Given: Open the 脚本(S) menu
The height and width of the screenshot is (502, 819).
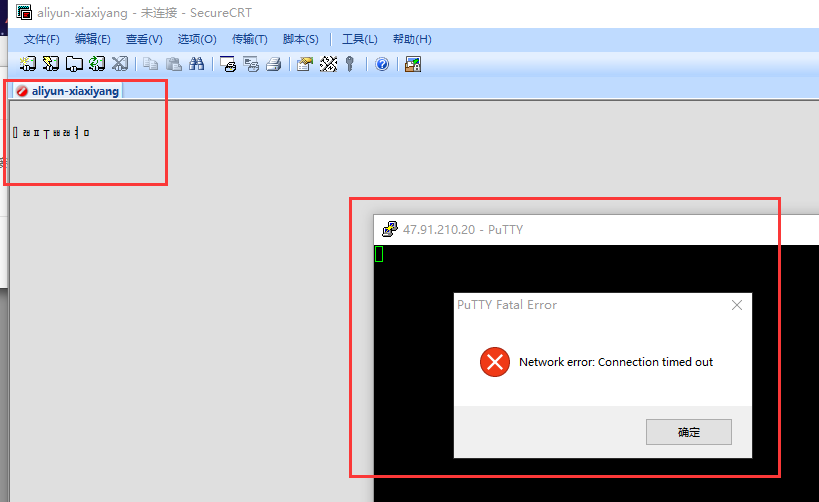Looking at the screenshot, I should [301, 39].
